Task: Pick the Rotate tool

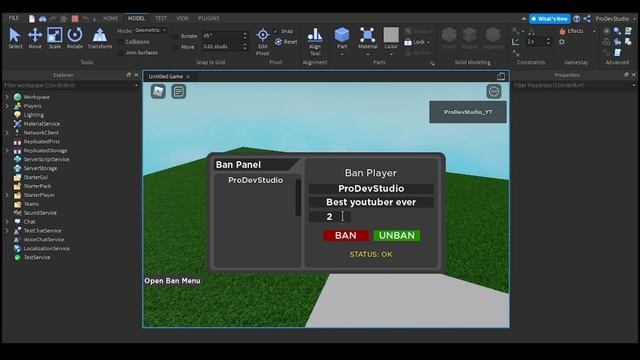Action: click(75, 38)
